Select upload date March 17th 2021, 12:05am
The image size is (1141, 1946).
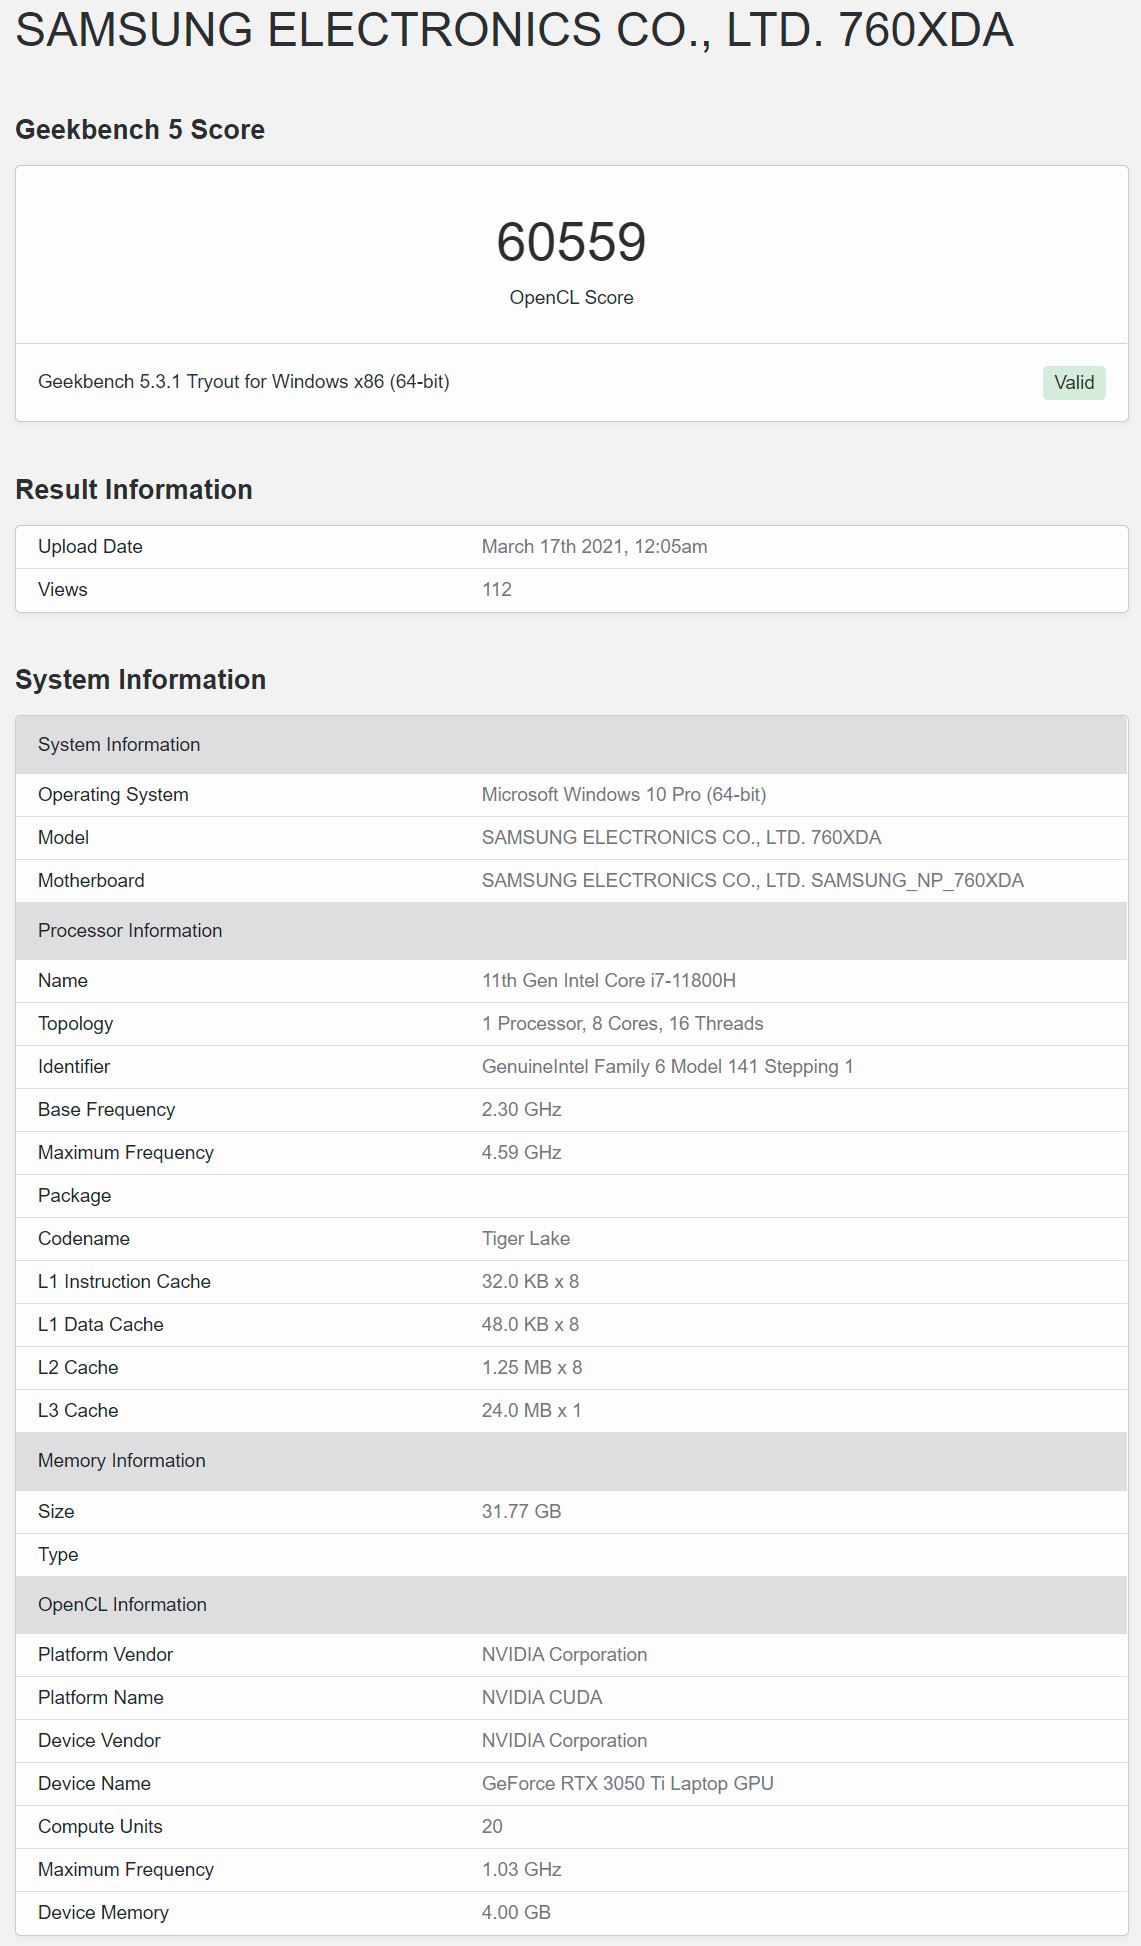[x=594, y=546]
